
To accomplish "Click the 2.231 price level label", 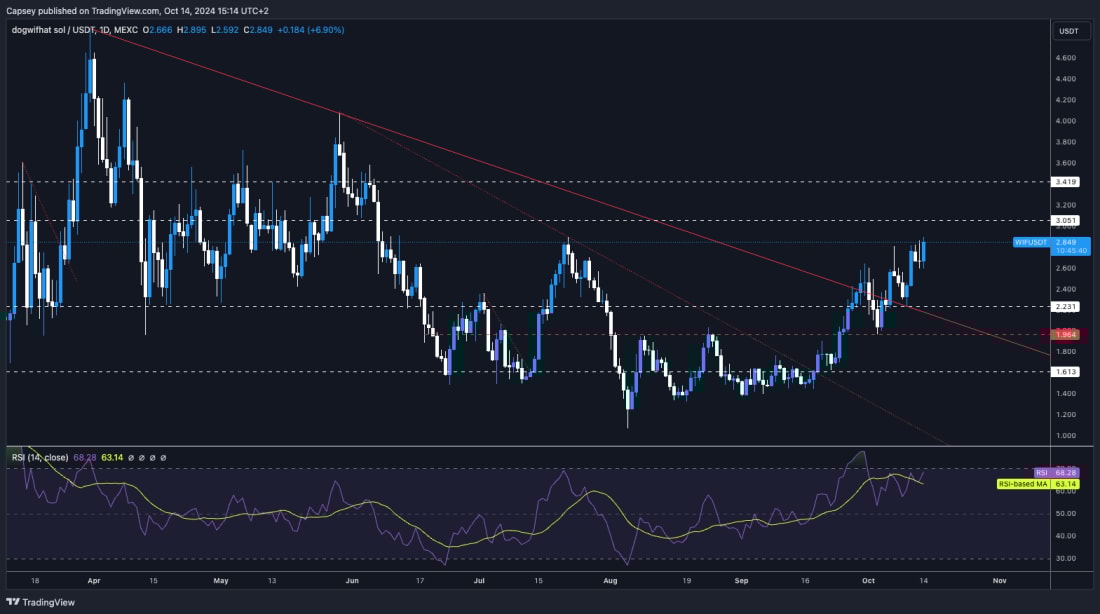I will (x=1066, y=308).
